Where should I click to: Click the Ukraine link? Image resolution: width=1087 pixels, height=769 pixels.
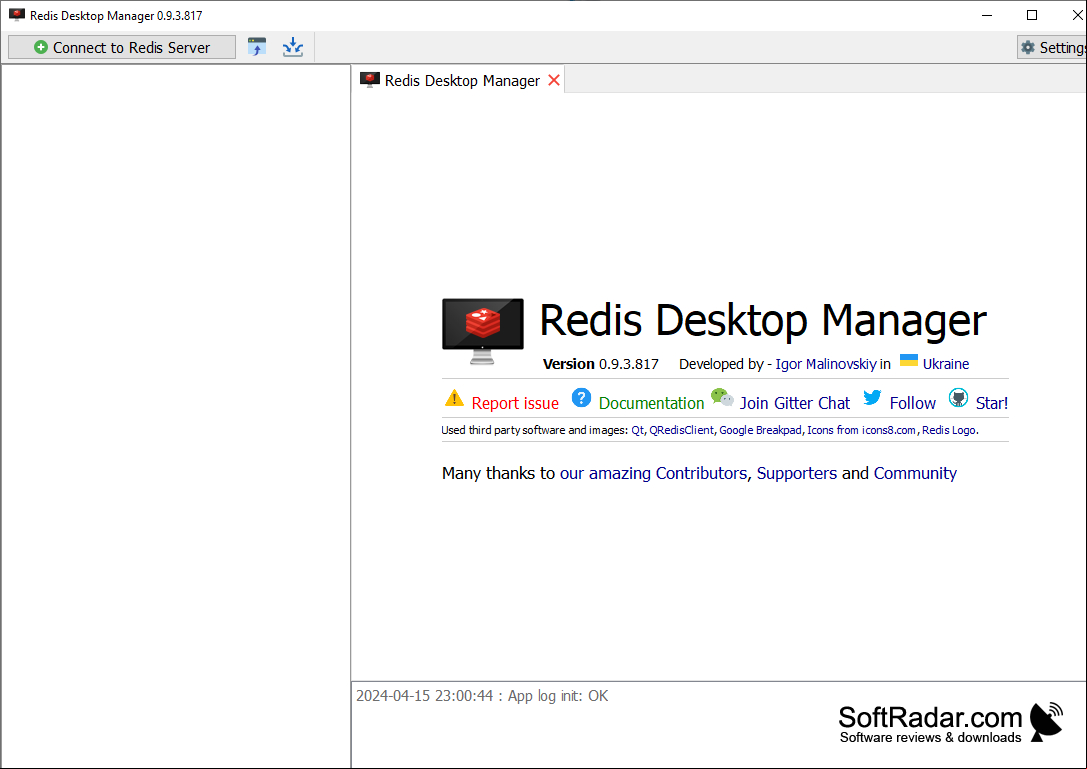pyautogui.click(x=946, y=364)
